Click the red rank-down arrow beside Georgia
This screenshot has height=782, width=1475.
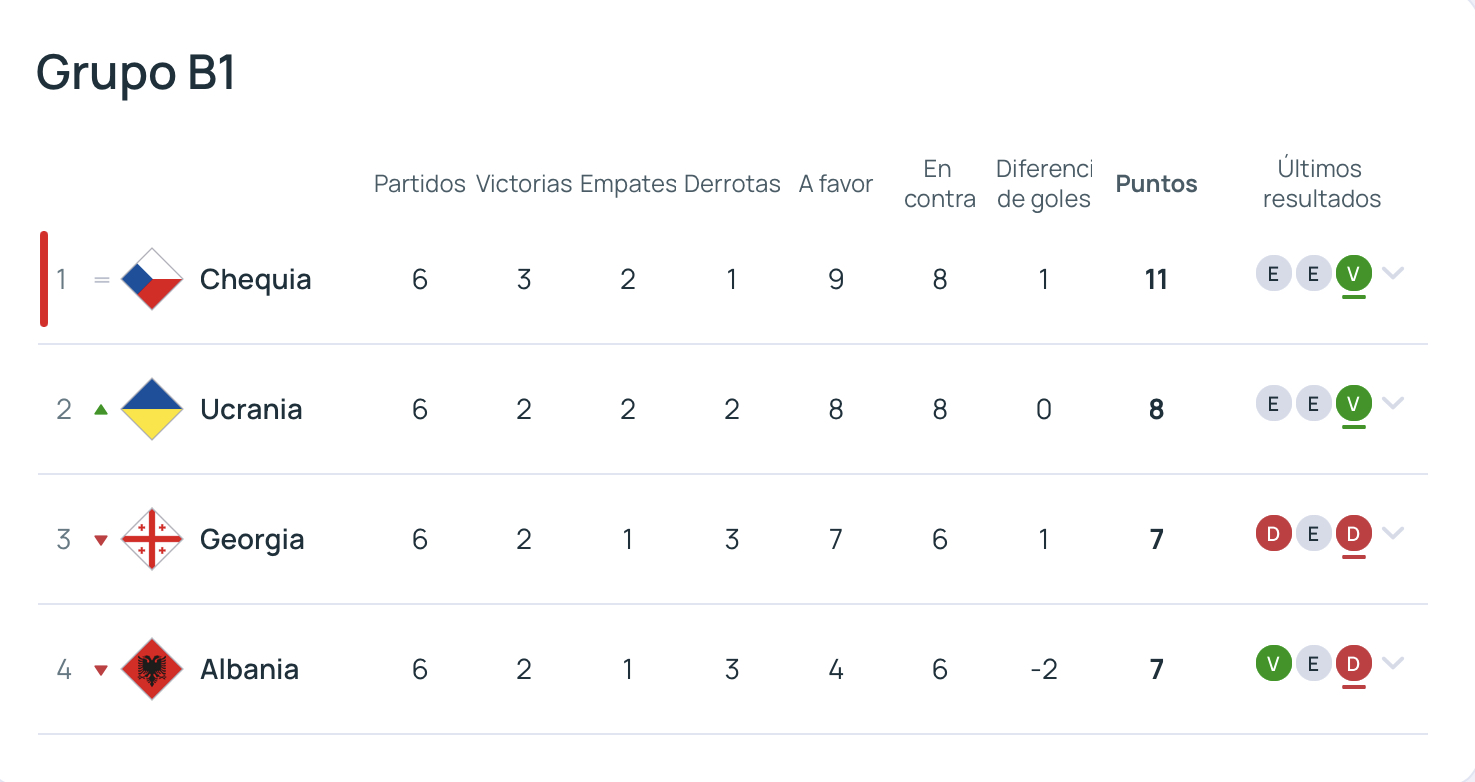[100, 538]
